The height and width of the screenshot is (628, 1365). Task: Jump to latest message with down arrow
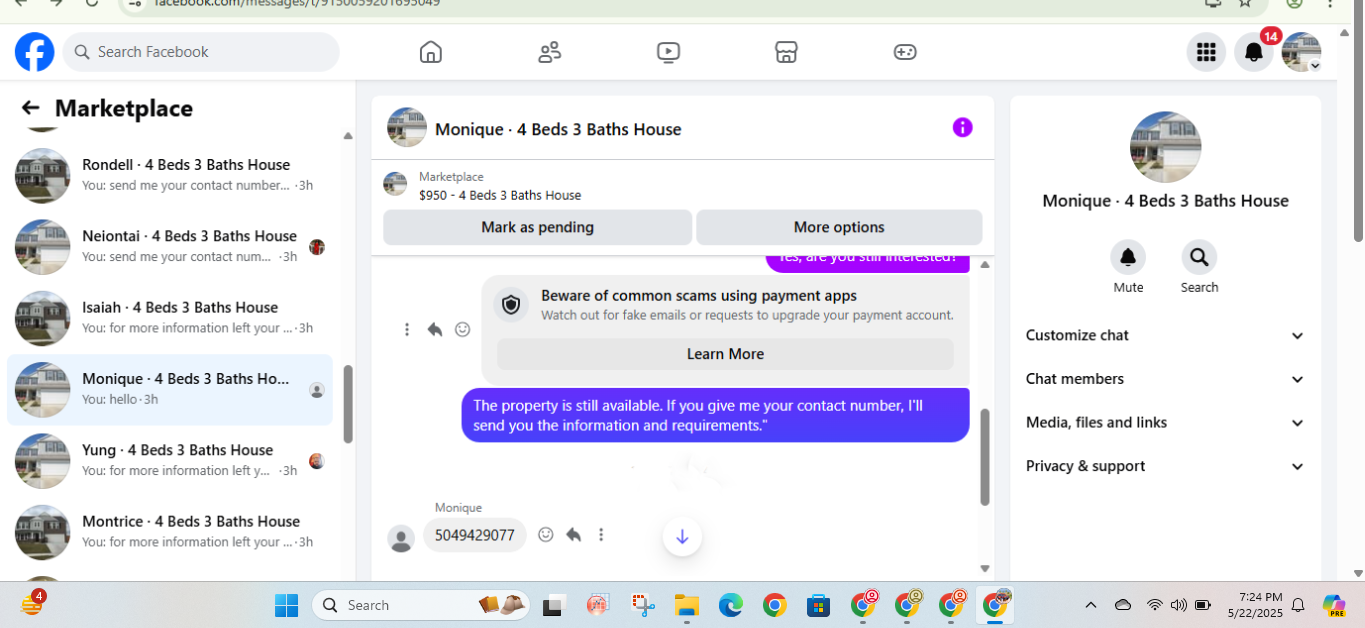click(x=682, y=537)
